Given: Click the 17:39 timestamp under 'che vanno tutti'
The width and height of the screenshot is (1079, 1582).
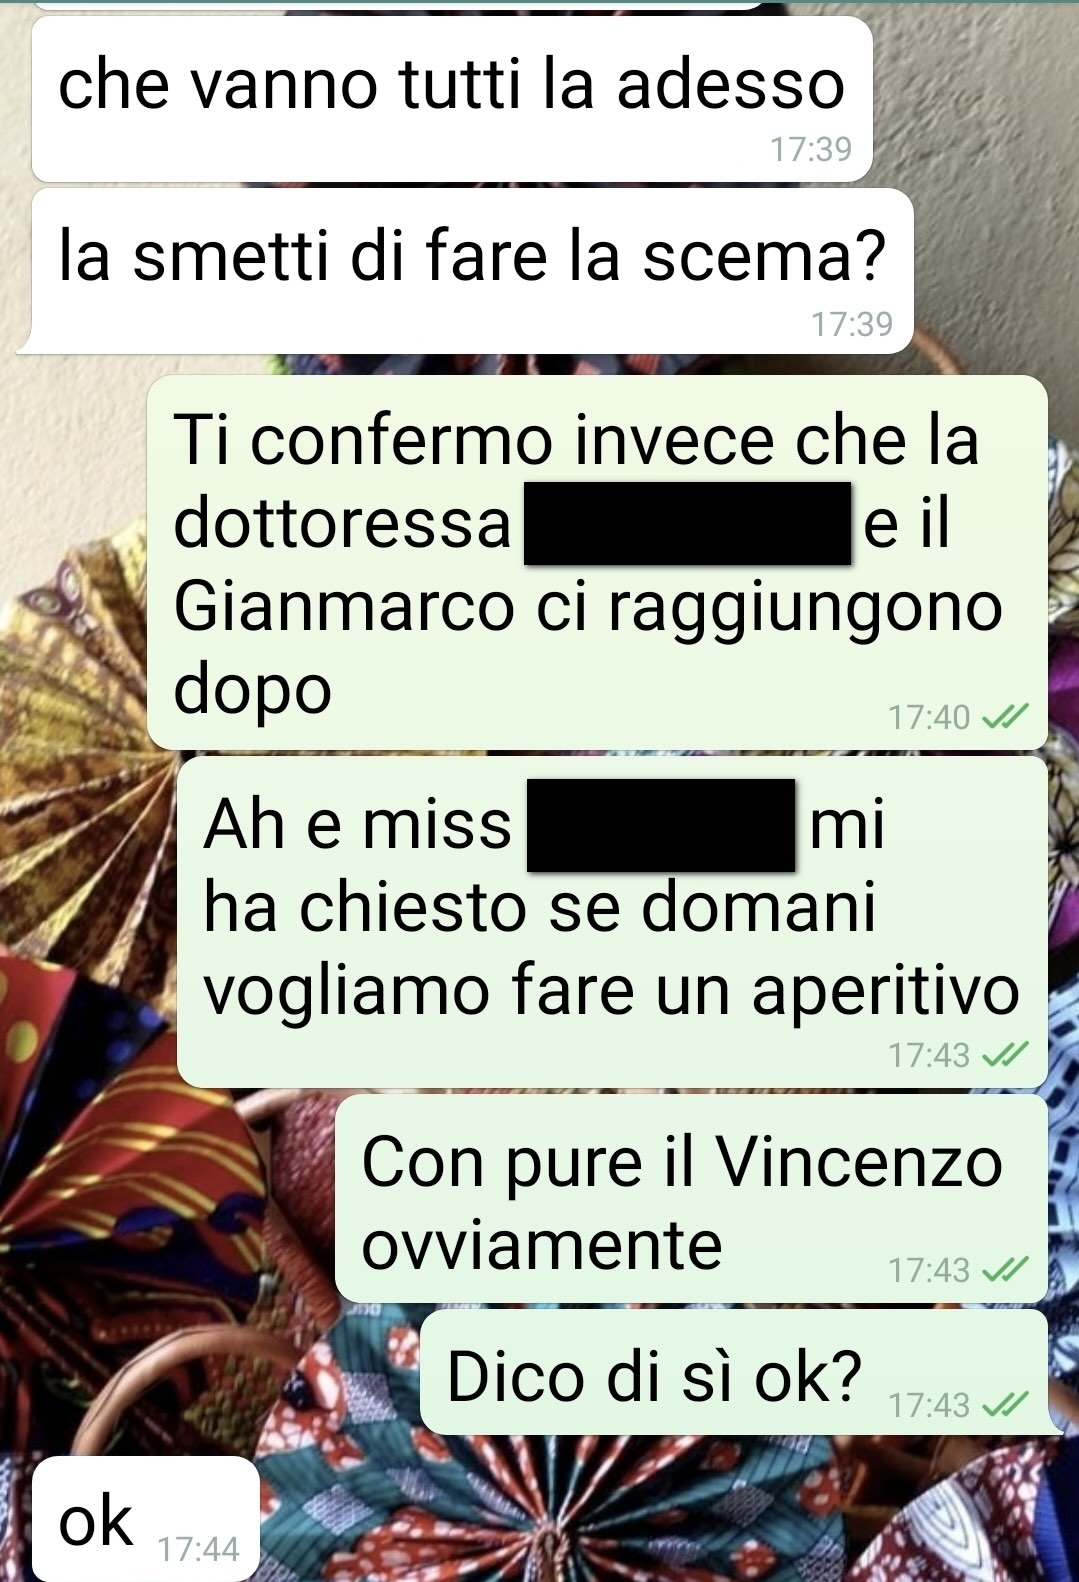Looking at the screenshot, I should pyautogui.click(x=811, y=149).
